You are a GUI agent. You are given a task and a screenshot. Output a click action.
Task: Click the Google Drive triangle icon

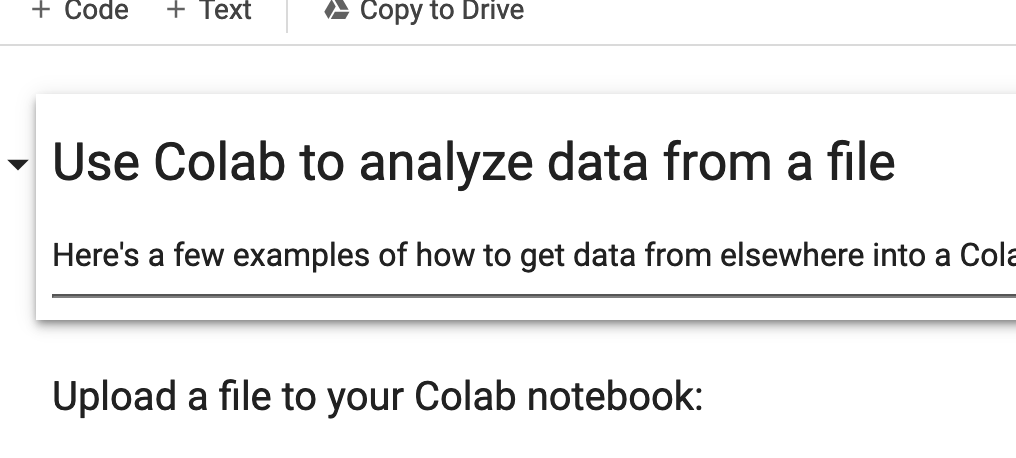coord(336,10)
